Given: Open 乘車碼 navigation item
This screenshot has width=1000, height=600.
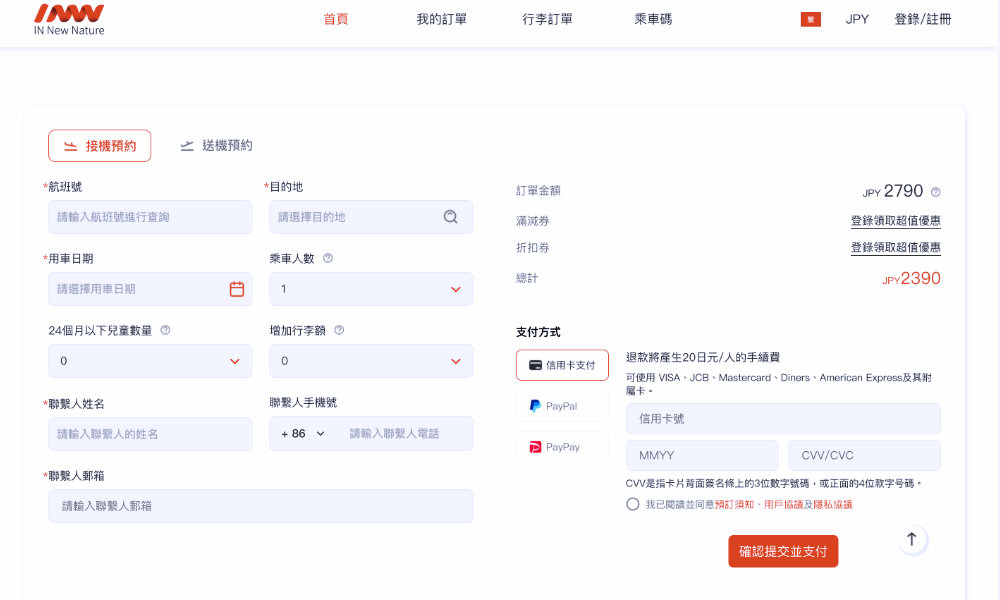Looking at the screenshot, I should [653, 19].
